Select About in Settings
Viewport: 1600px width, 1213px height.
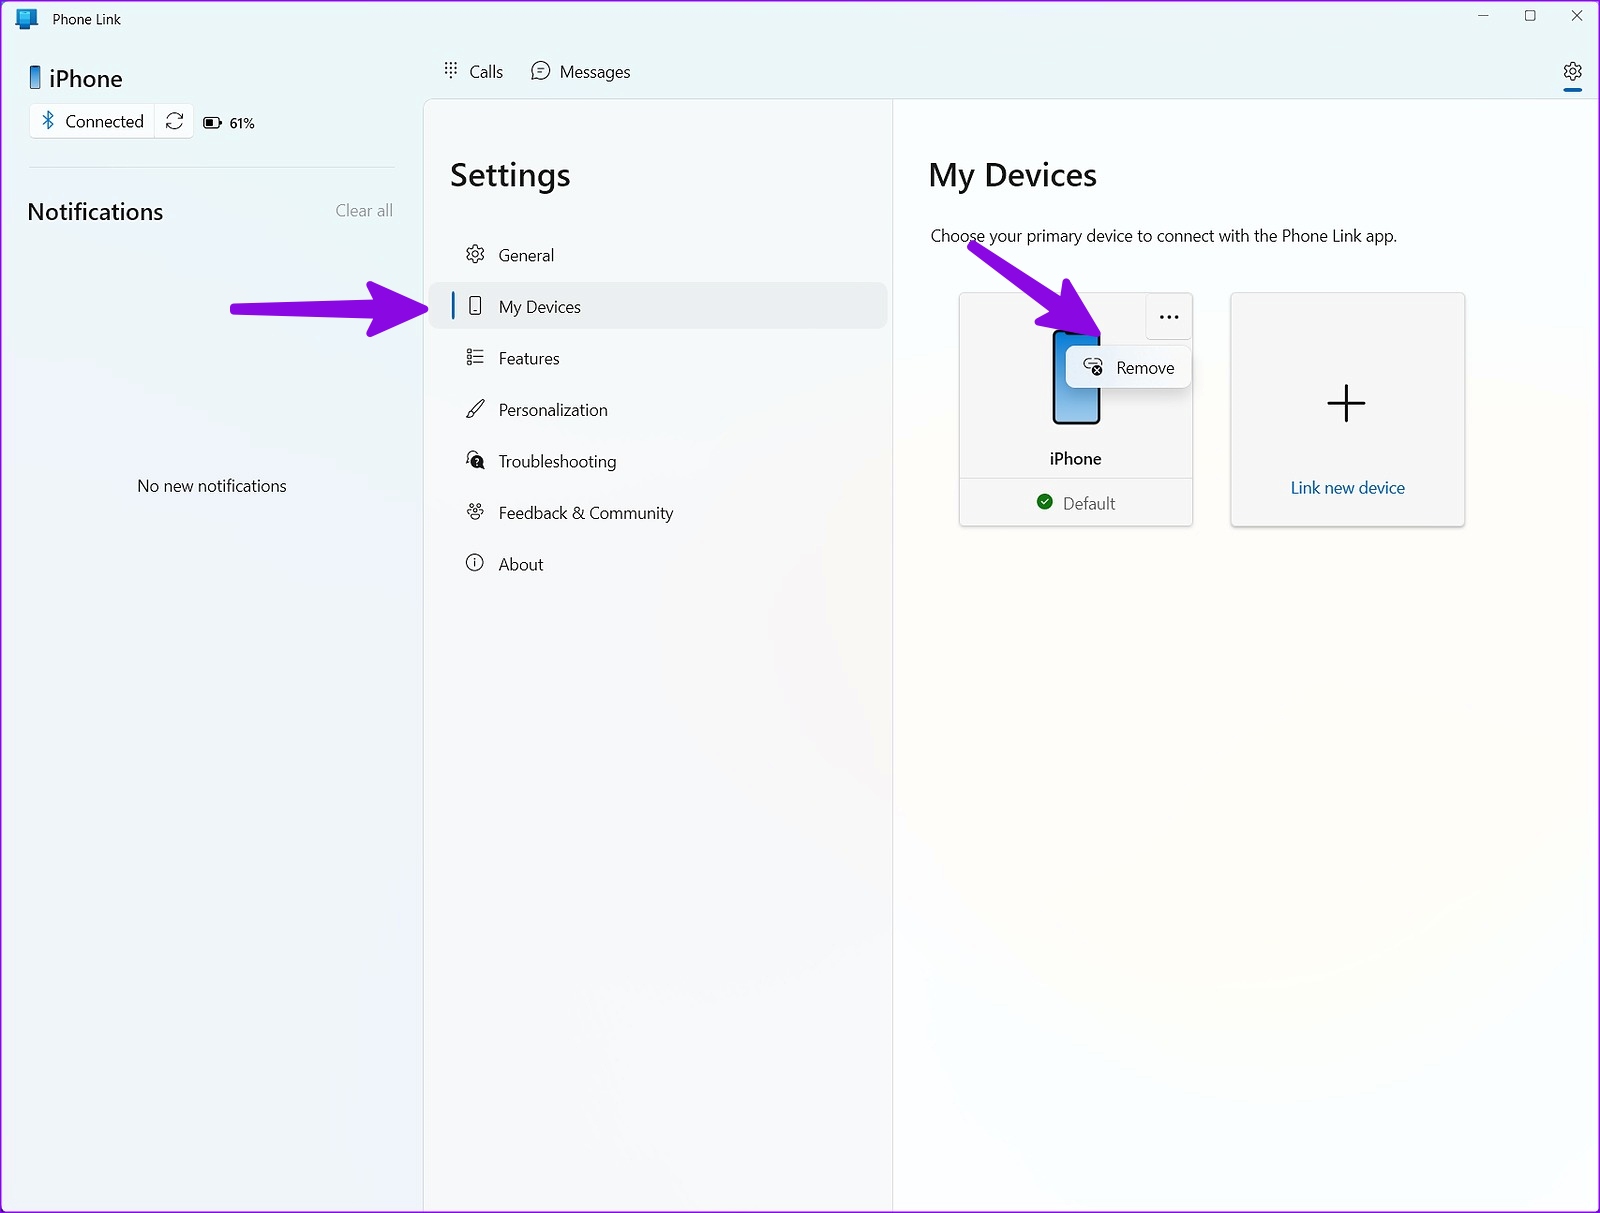[658, 564]
